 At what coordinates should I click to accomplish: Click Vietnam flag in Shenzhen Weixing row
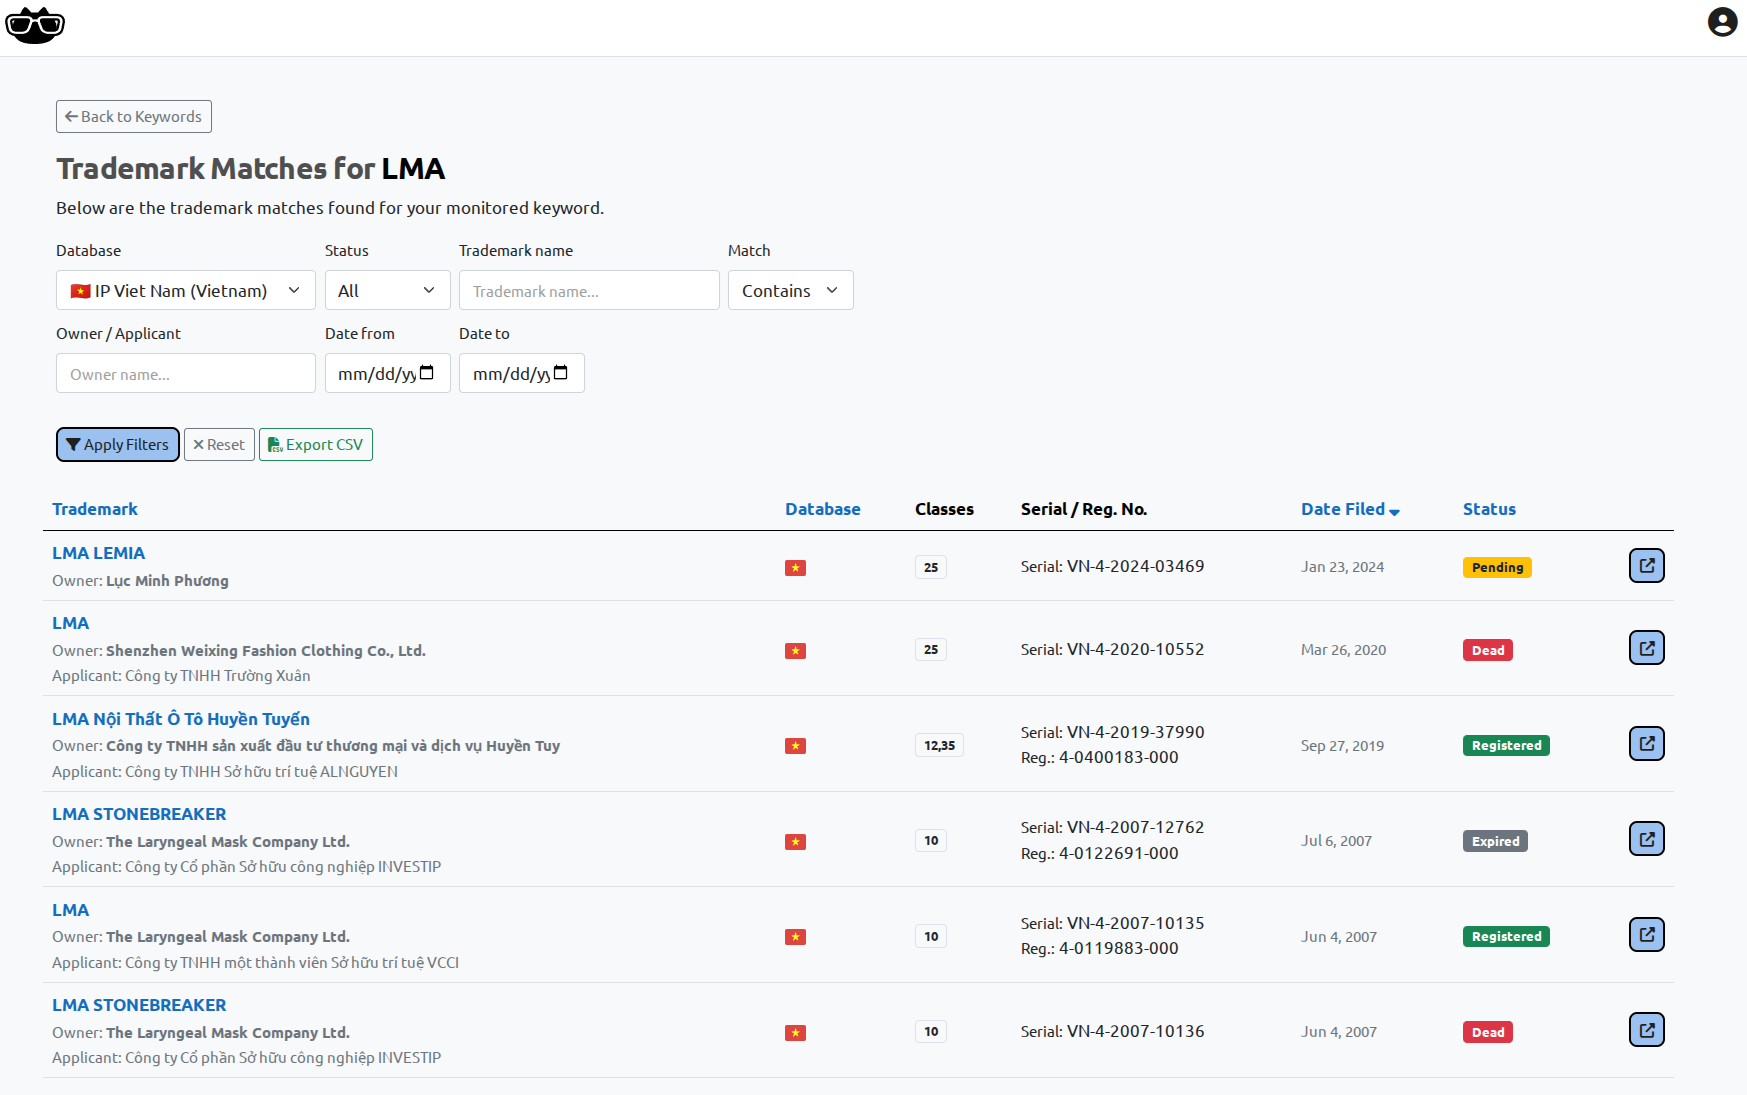tap(795, 651)
